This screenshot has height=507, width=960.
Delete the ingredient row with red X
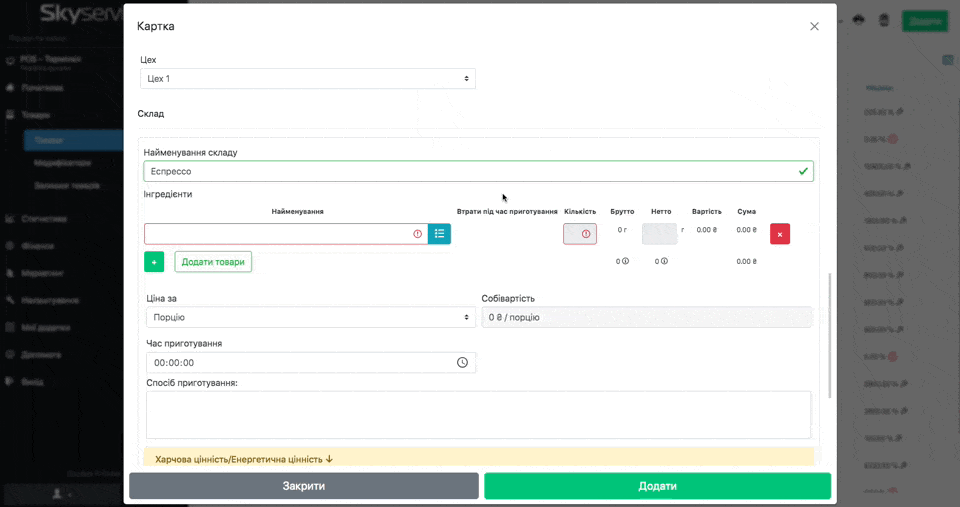pos(779,234)
